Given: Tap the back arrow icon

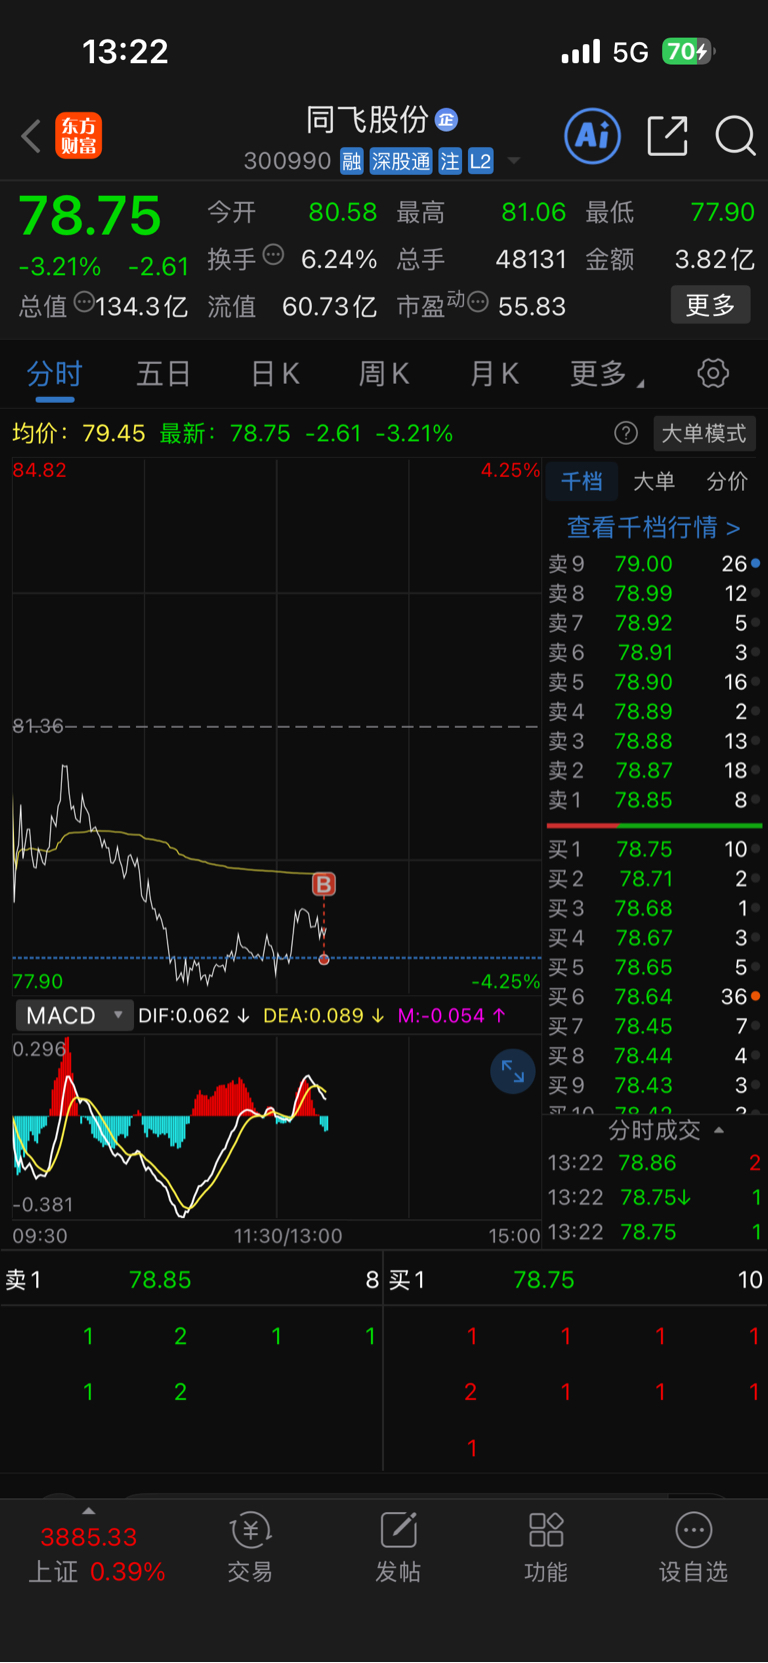Looking at the screenshot, I should 31,136.
